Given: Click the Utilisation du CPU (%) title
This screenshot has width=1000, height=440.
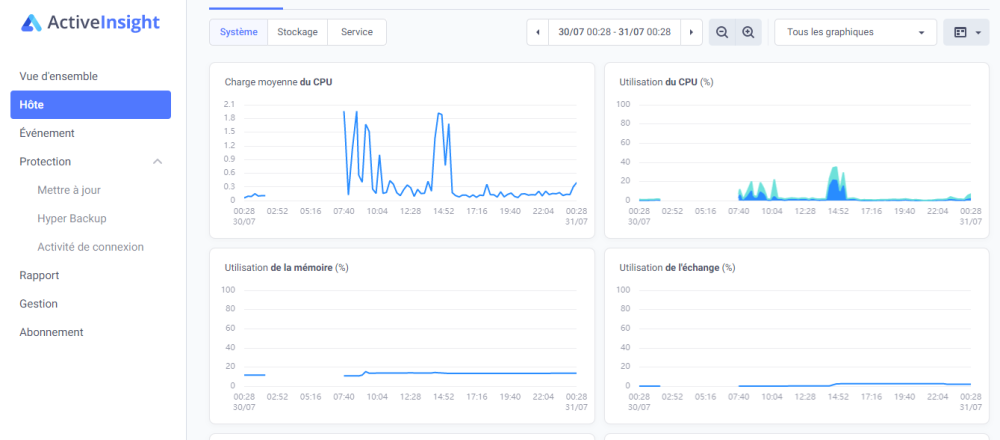Looking at the screenshot, I should 666,82.
